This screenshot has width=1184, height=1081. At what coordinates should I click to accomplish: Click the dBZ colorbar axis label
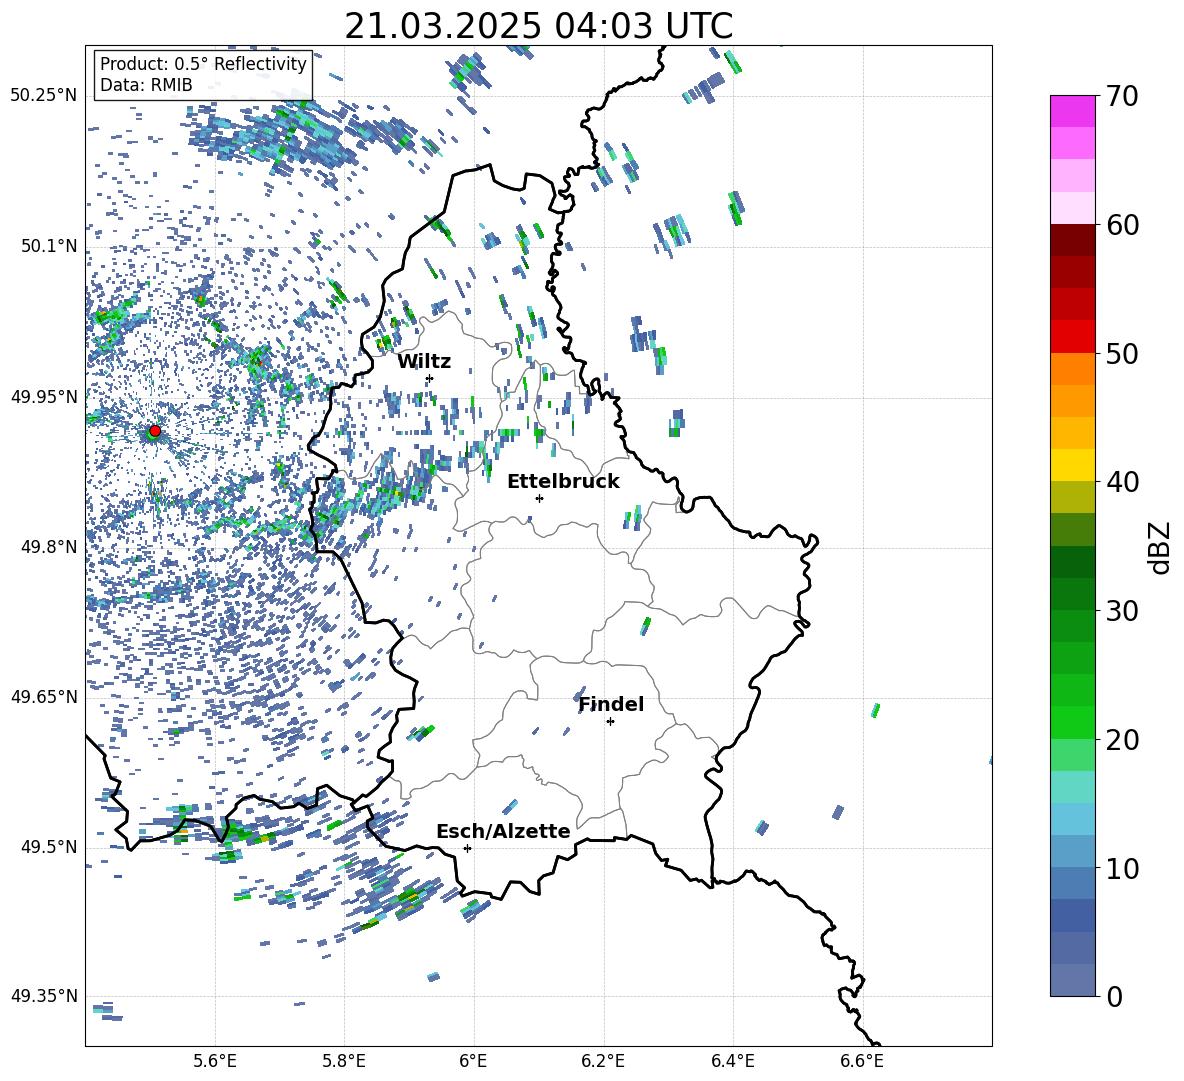coord(1161,547)
